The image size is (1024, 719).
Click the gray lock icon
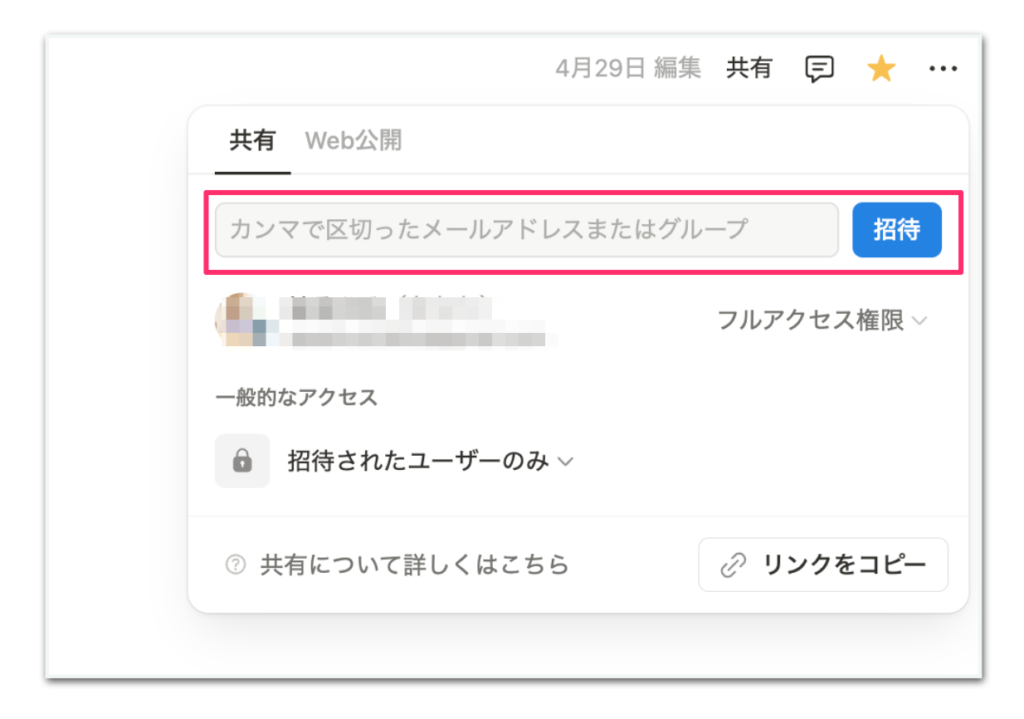(x=242, y=461)
